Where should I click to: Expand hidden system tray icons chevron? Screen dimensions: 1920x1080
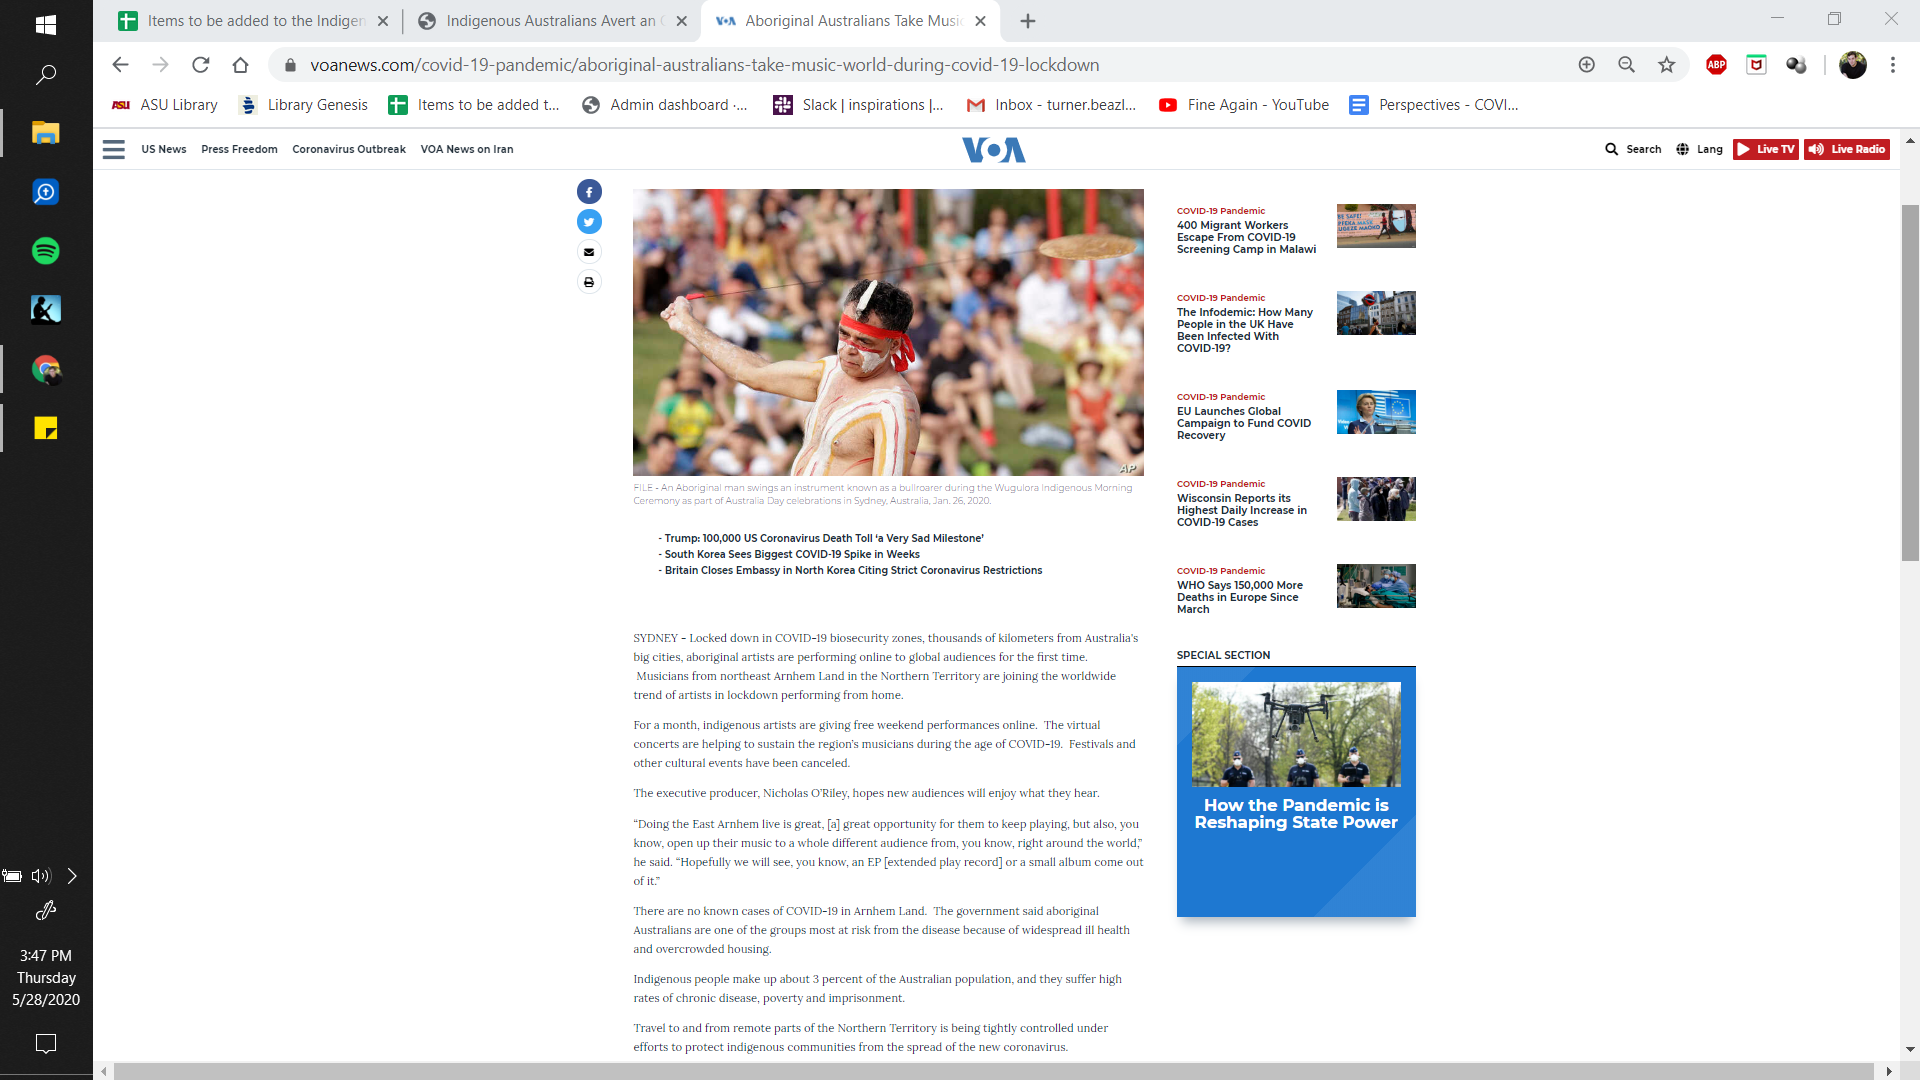coord(72,876)
